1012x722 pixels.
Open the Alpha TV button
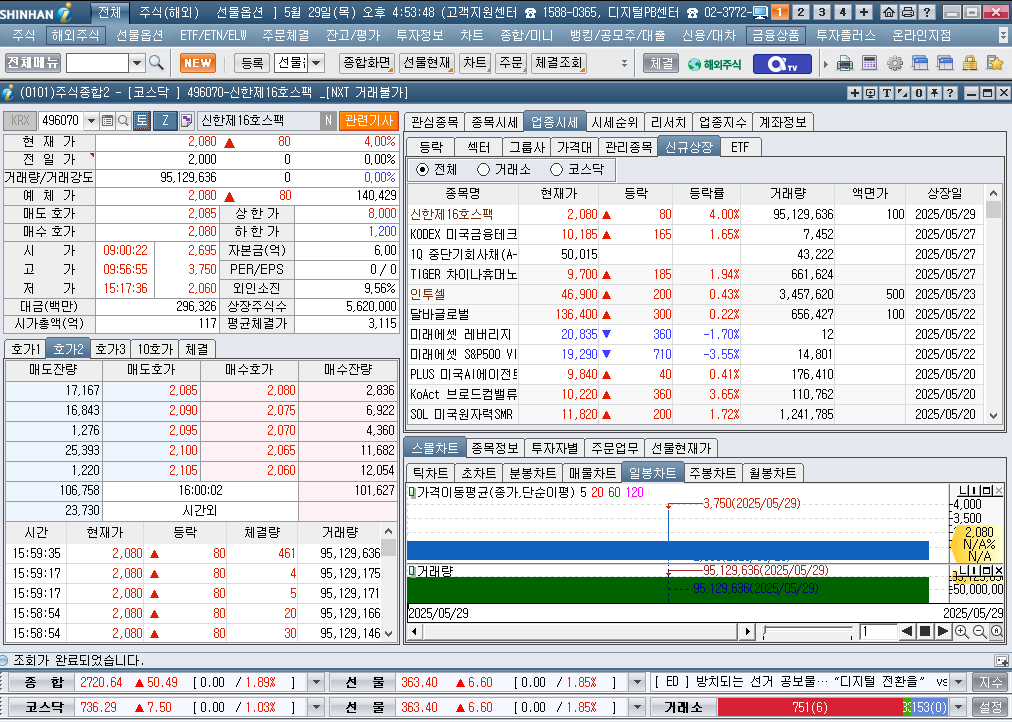(x=782, y=64)
